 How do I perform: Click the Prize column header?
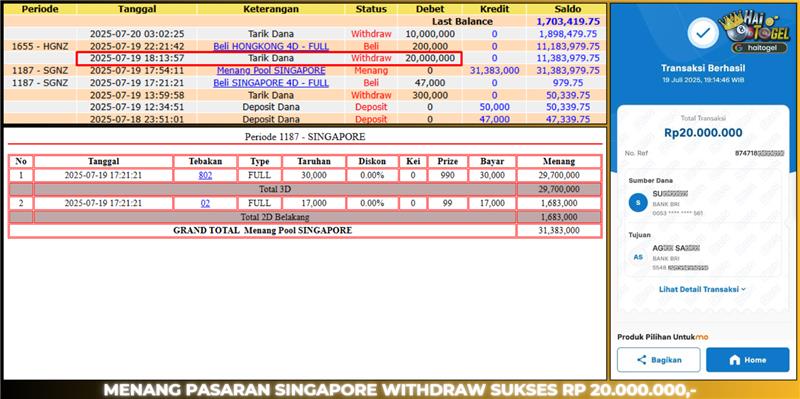click(447, 161)
